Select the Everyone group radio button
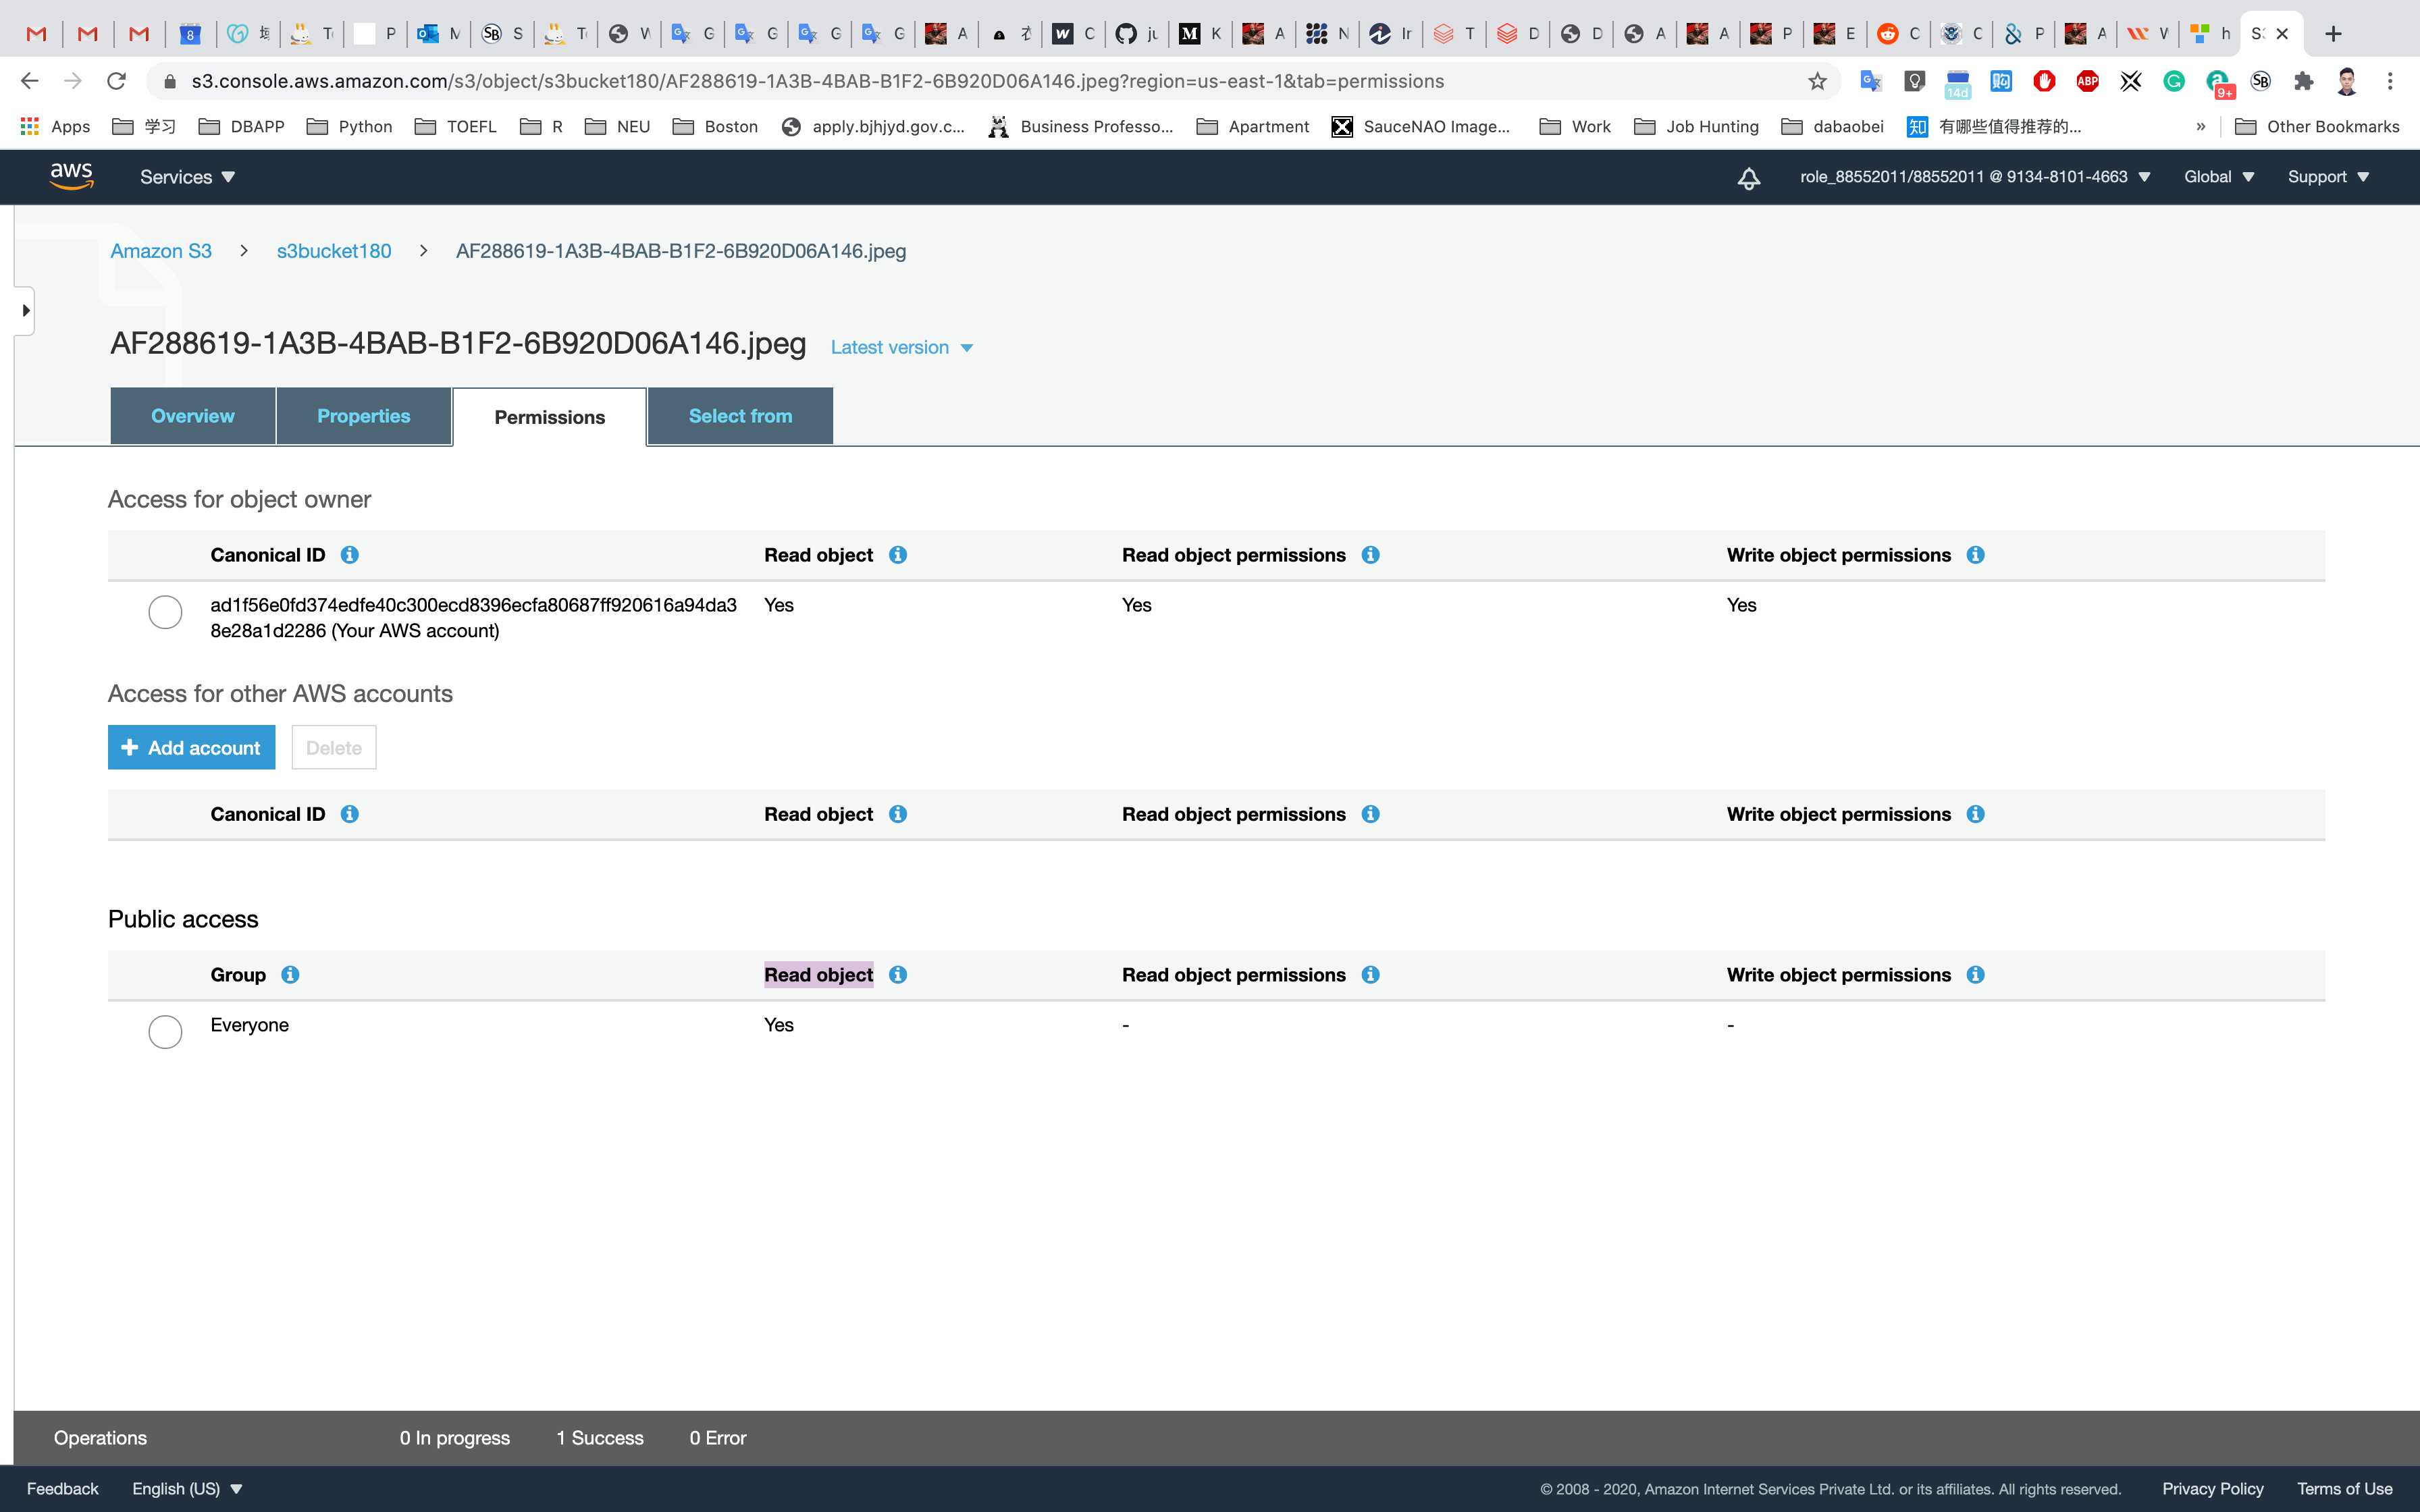The image size is (2420, 1512). [x=165, y=1031]
